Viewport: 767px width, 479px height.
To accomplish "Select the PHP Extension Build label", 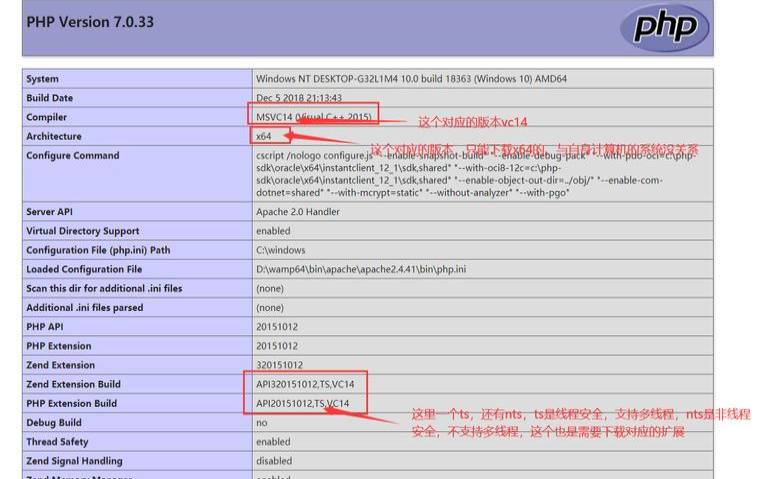I will pos(71,403).
